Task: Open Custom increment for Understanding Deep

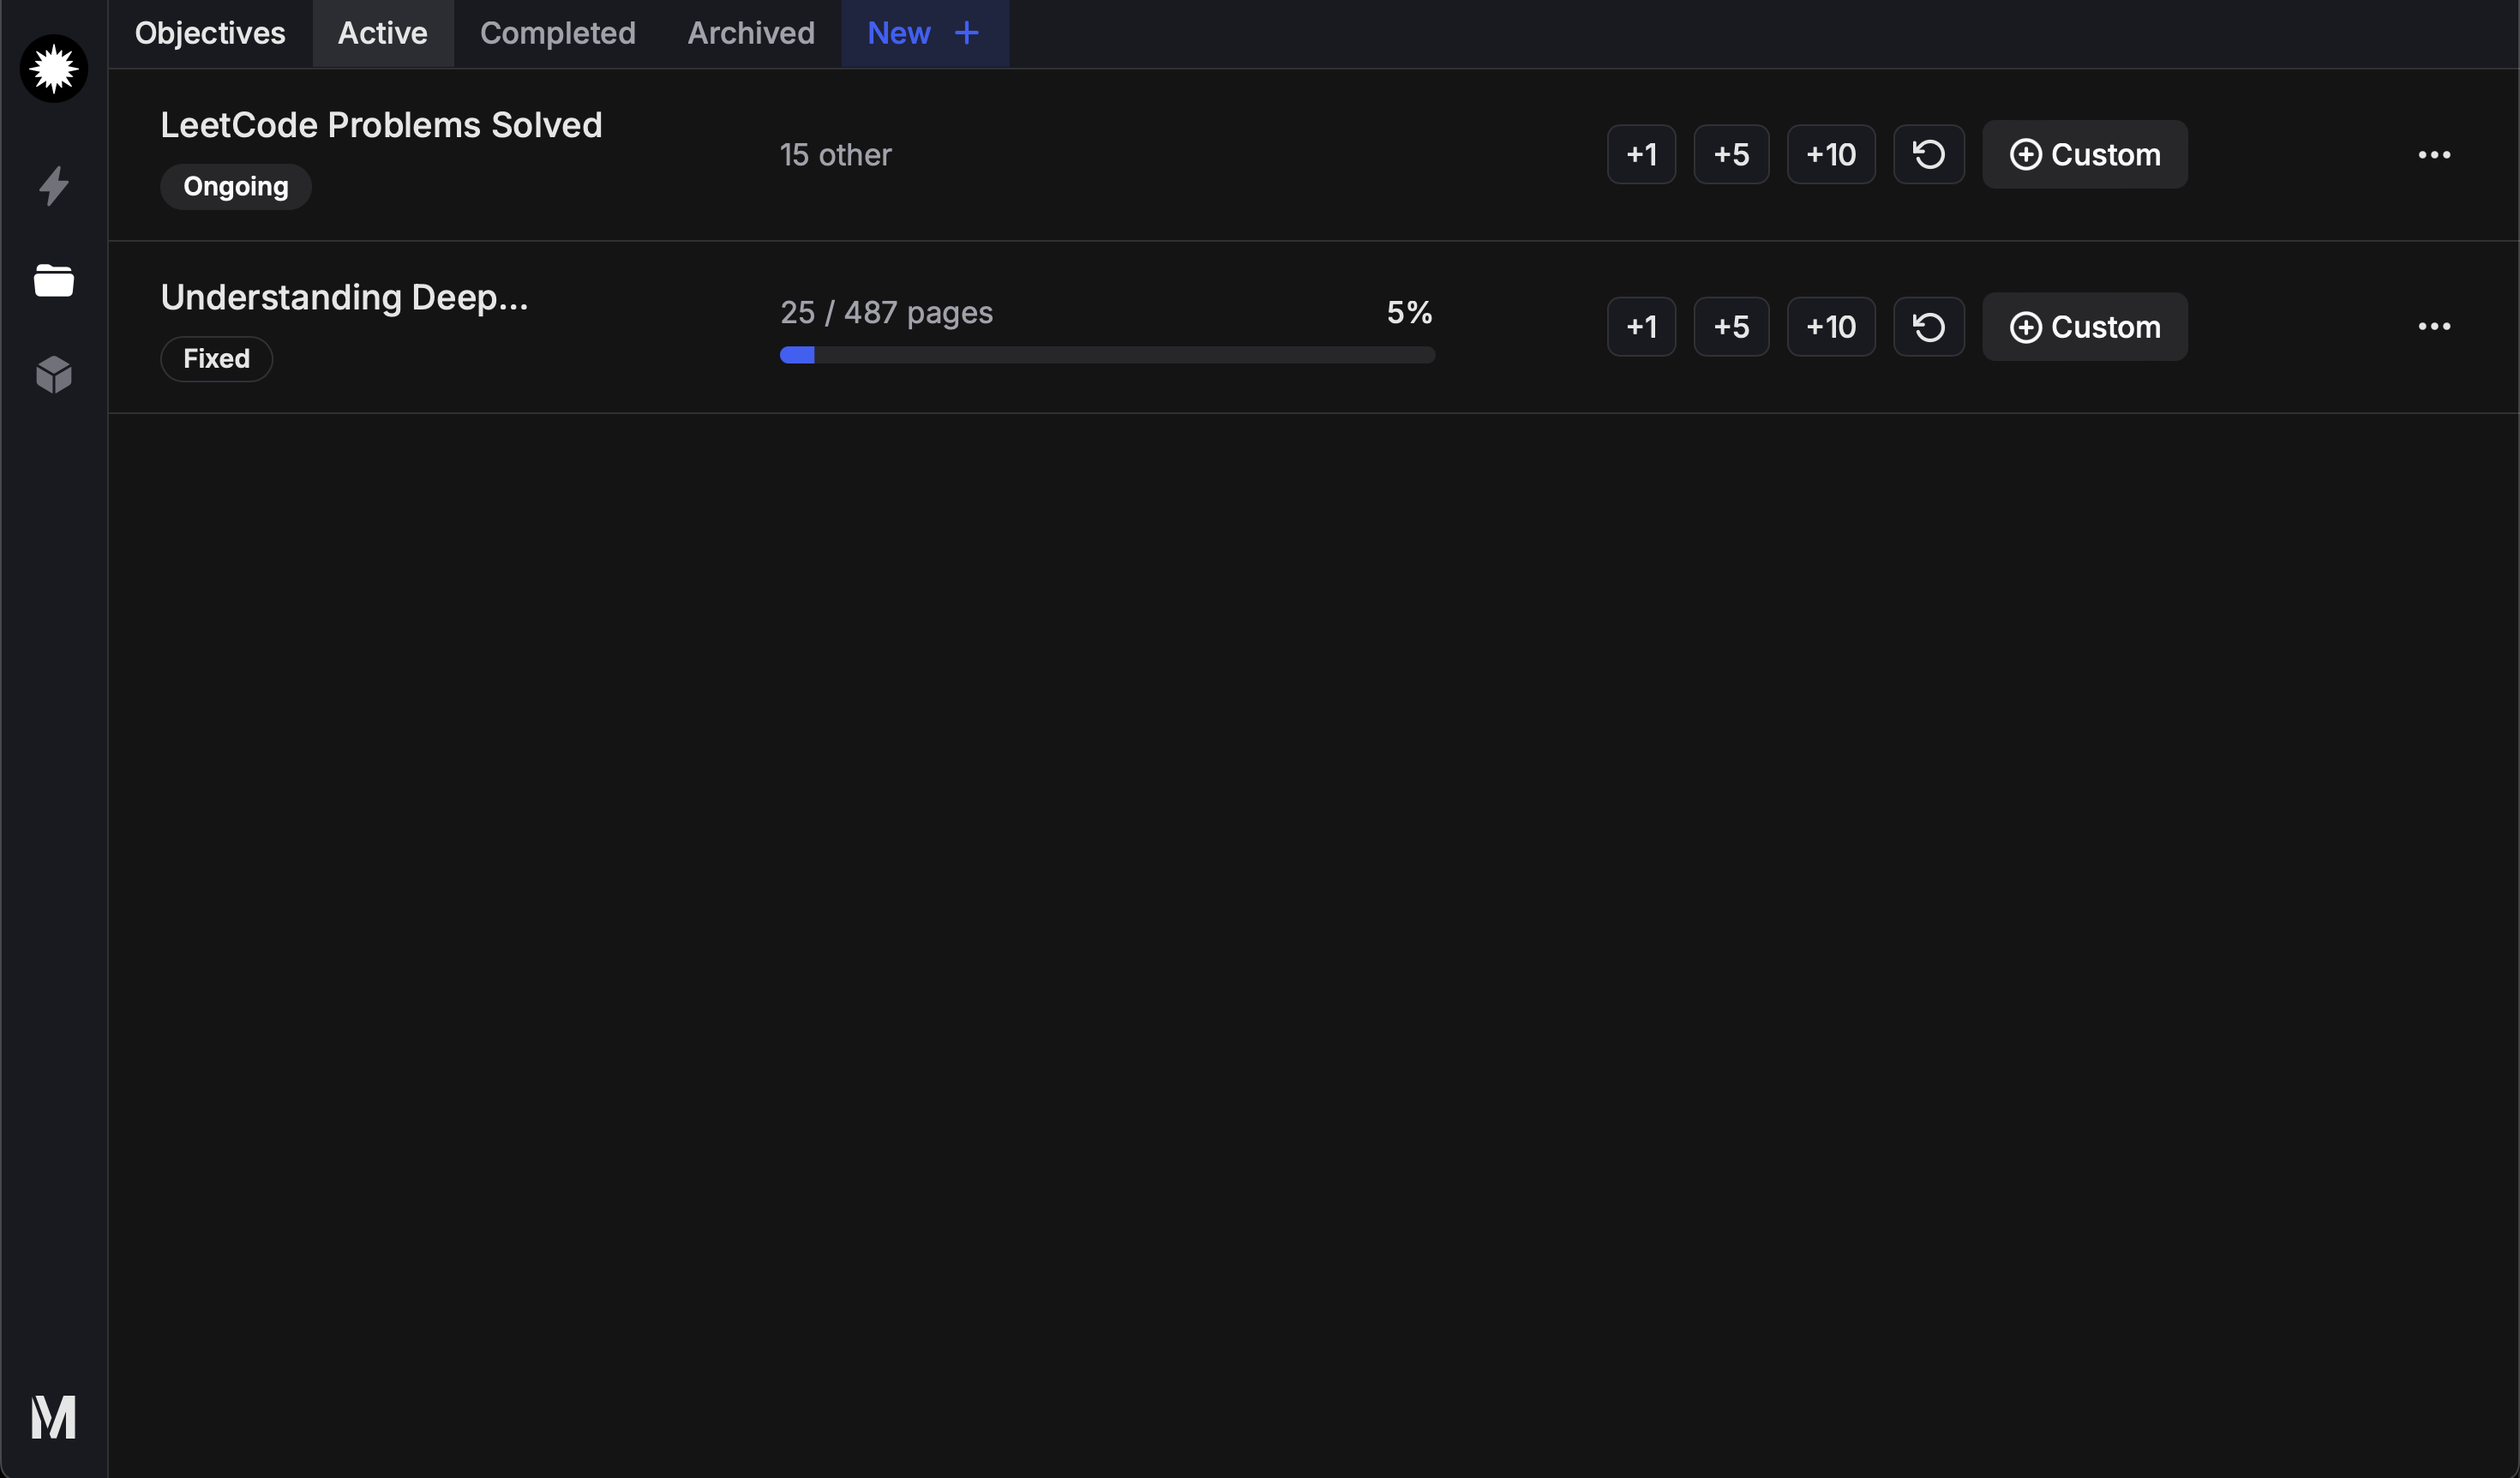Action: (x=2085, y=327)
